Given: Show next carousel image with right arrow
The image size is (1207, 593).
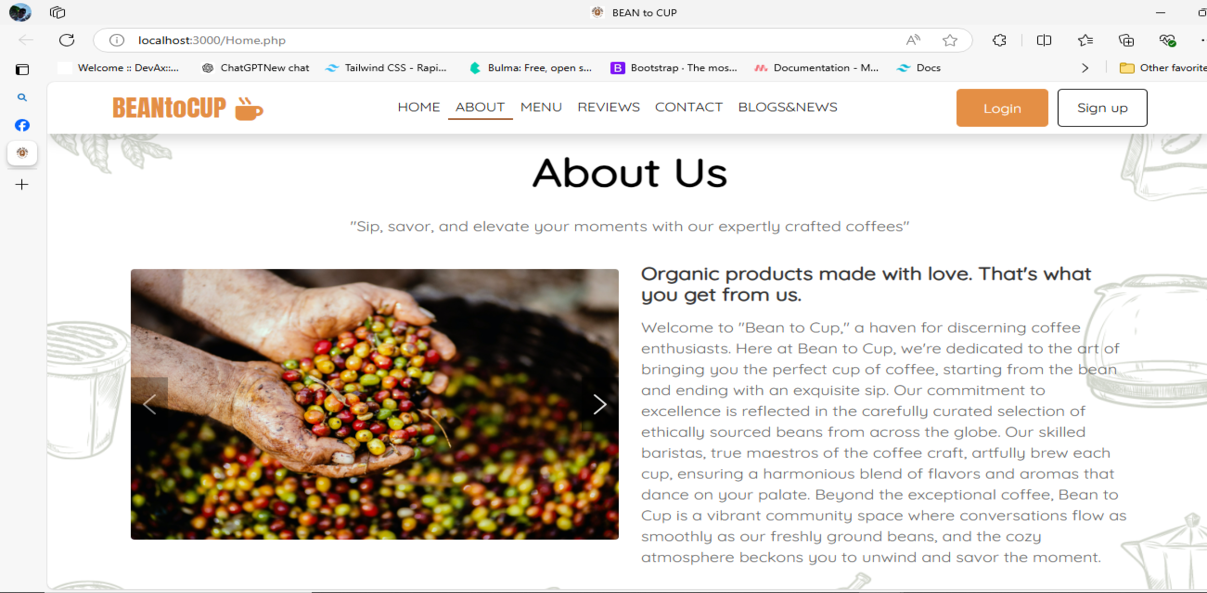Looking at the screenshot, I should [599, 404].
